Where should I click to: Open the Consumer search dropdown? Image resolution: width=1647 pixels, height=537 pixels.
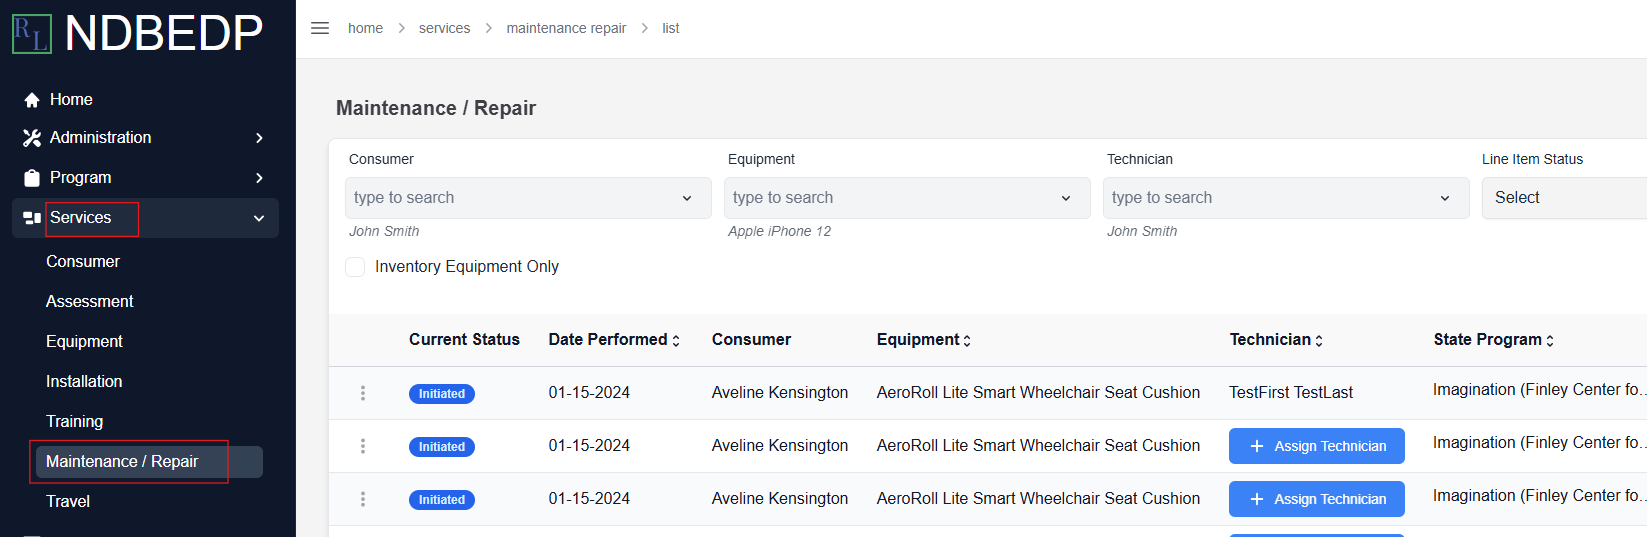pos(528,198)
